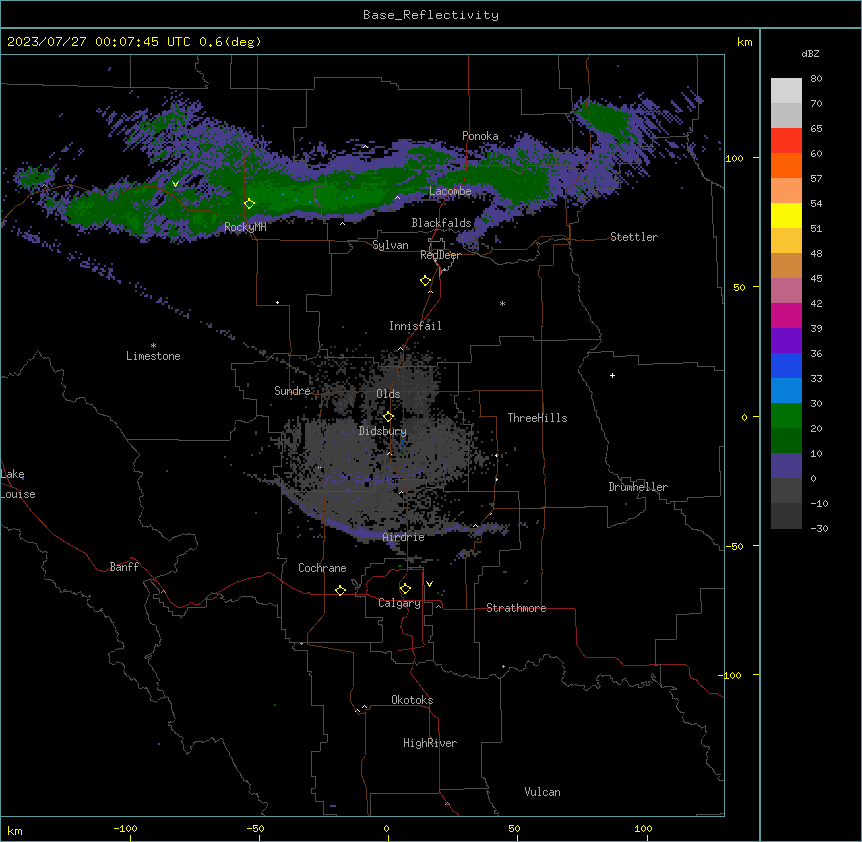Click the asterisk marker east of Innisfail
The width and height of the screenshot is (862, 842).
click(x=502, y=304)
